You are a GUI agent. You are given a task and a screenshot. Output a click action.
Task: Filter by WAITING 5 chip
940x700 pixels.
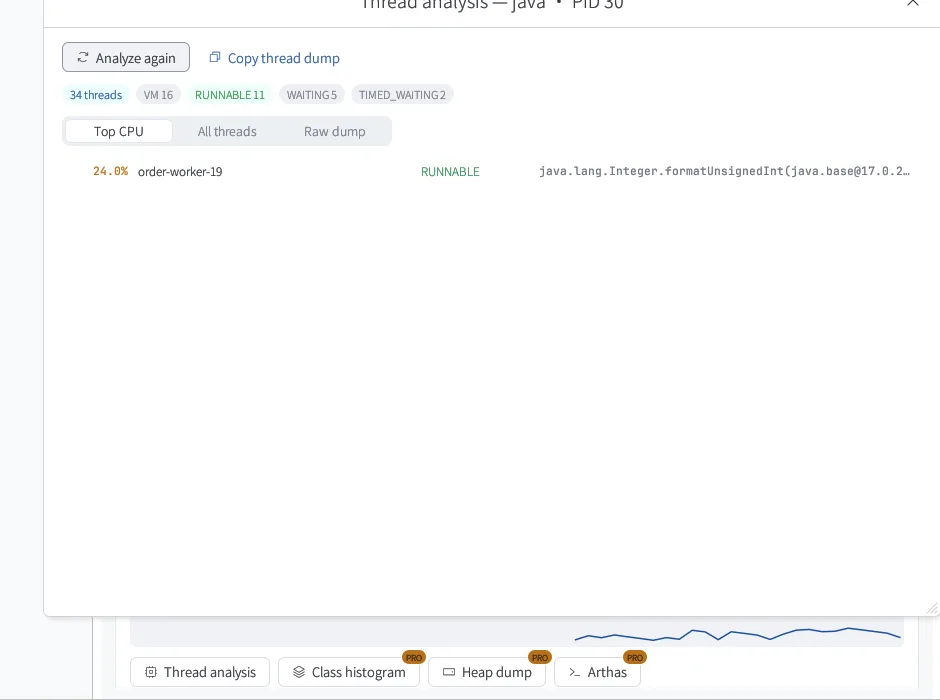312,95
